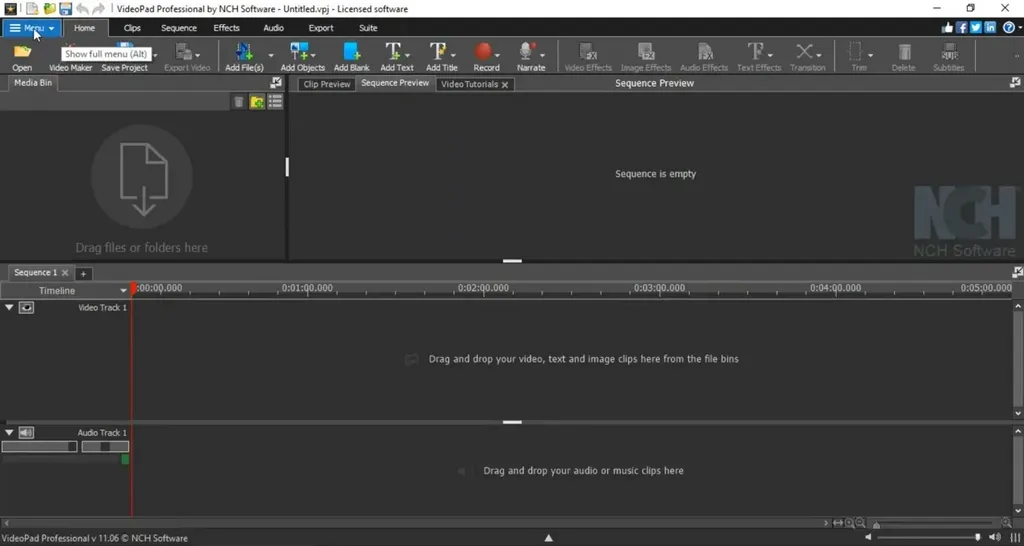
Task: Click the Transition icon
Action: coord(805,52)
